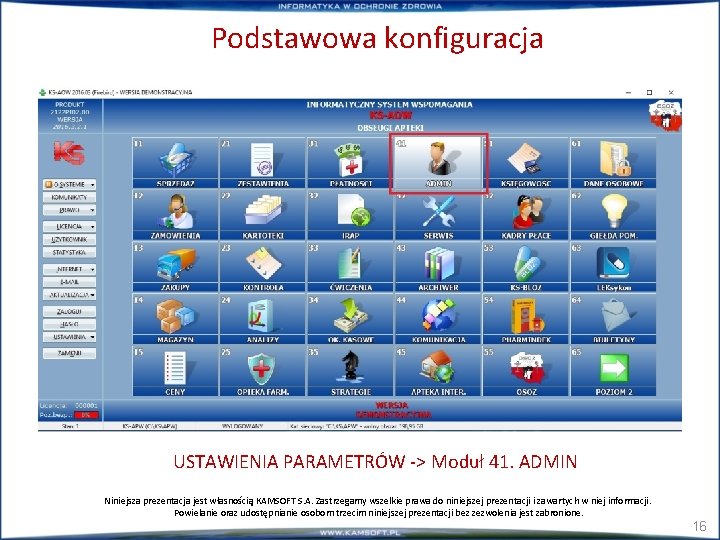
Task: Open module 24 ANALIZY
Action: pyautogui.click(x=263, y=319)
